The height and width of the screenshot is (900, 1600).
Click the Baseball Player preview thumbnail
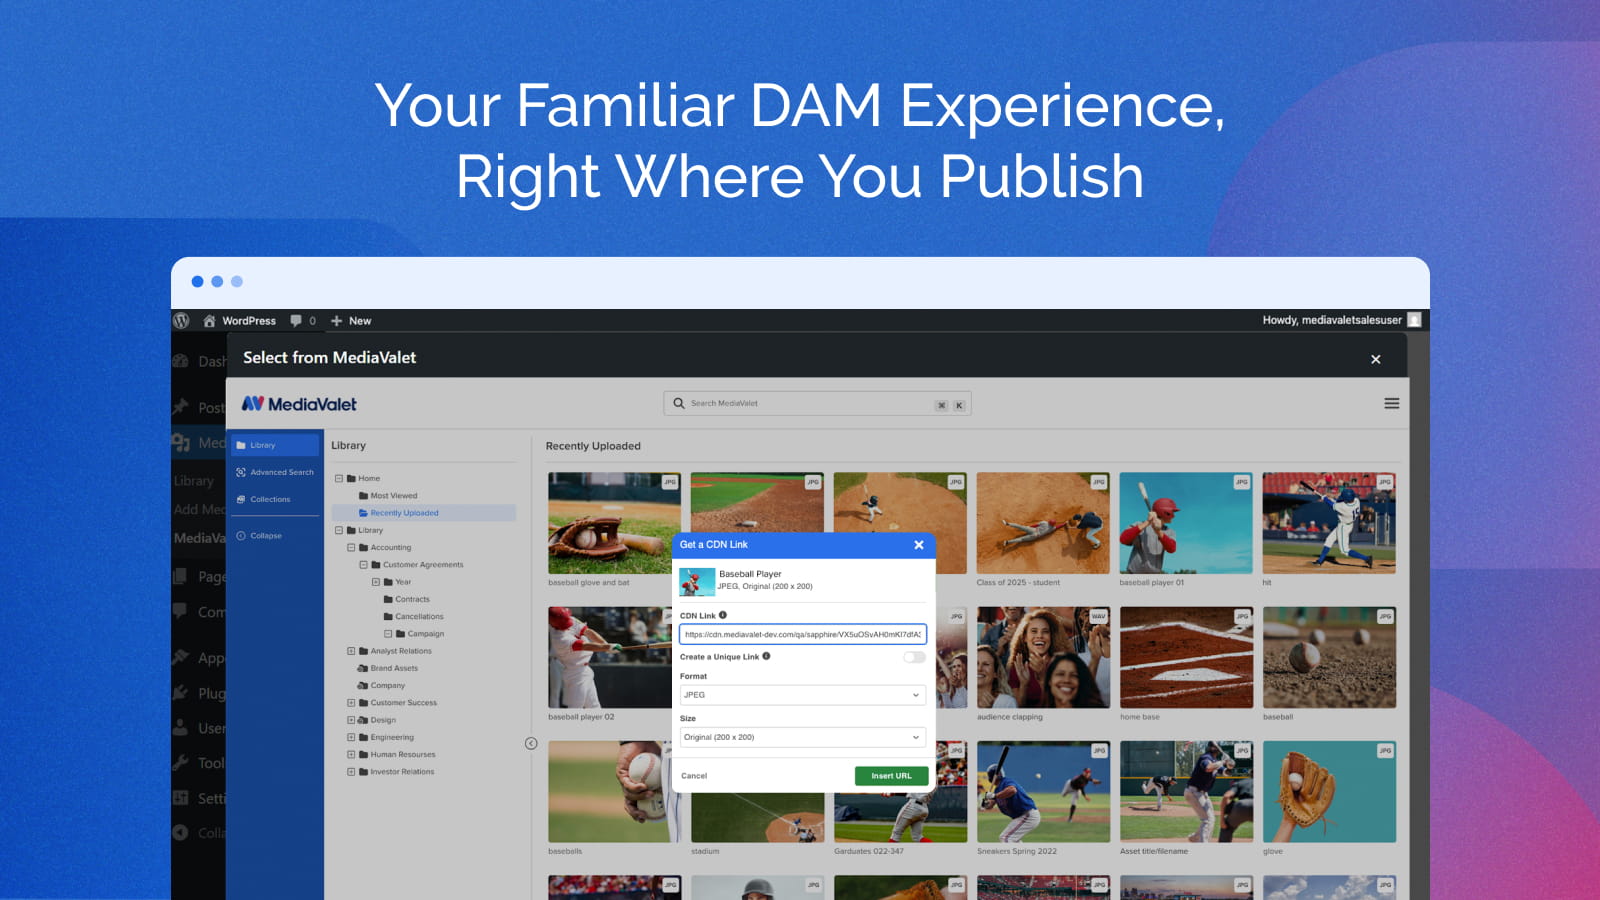(x=697, y=581)
